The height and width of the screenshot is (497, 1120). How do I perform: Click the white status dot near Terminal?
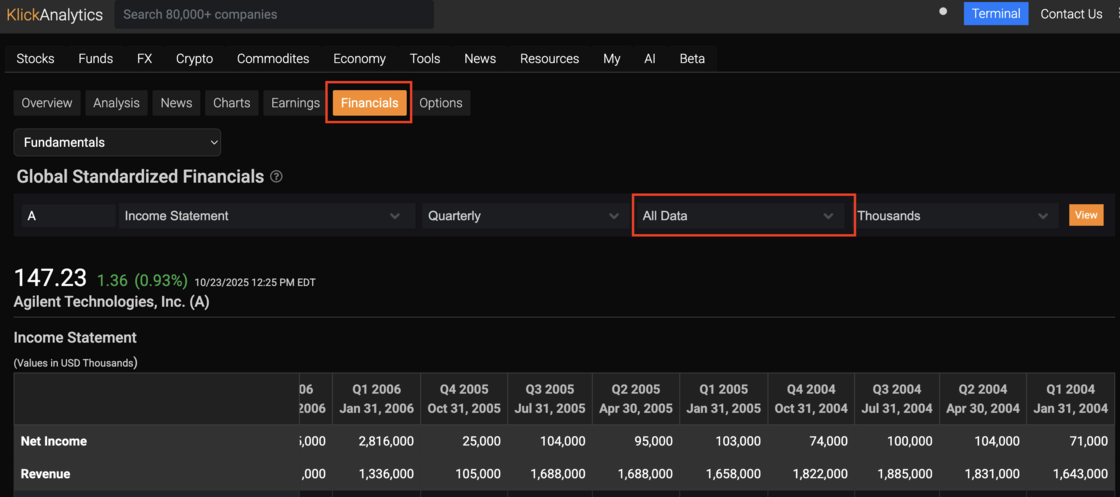click(943, 11)
